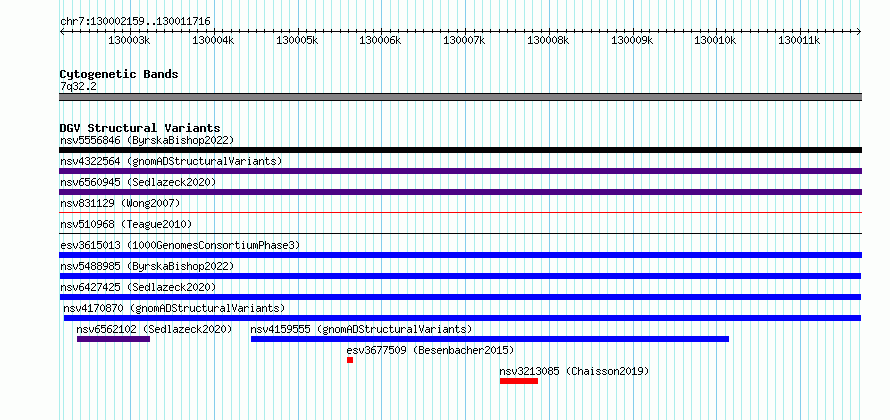This screenshot has height=420, width=890.
Task: Click the blue nsv4159555 variant bar
Action: [x=490, y=339]
